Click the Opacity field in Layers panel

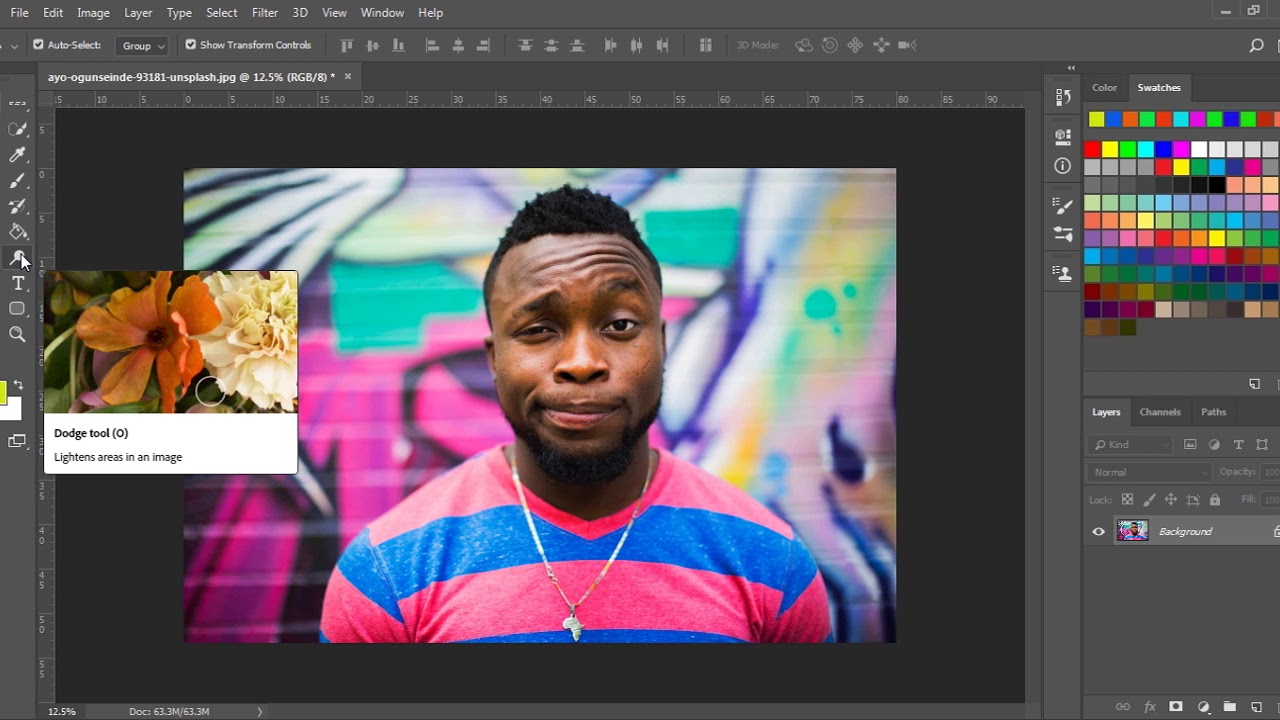1270,472
